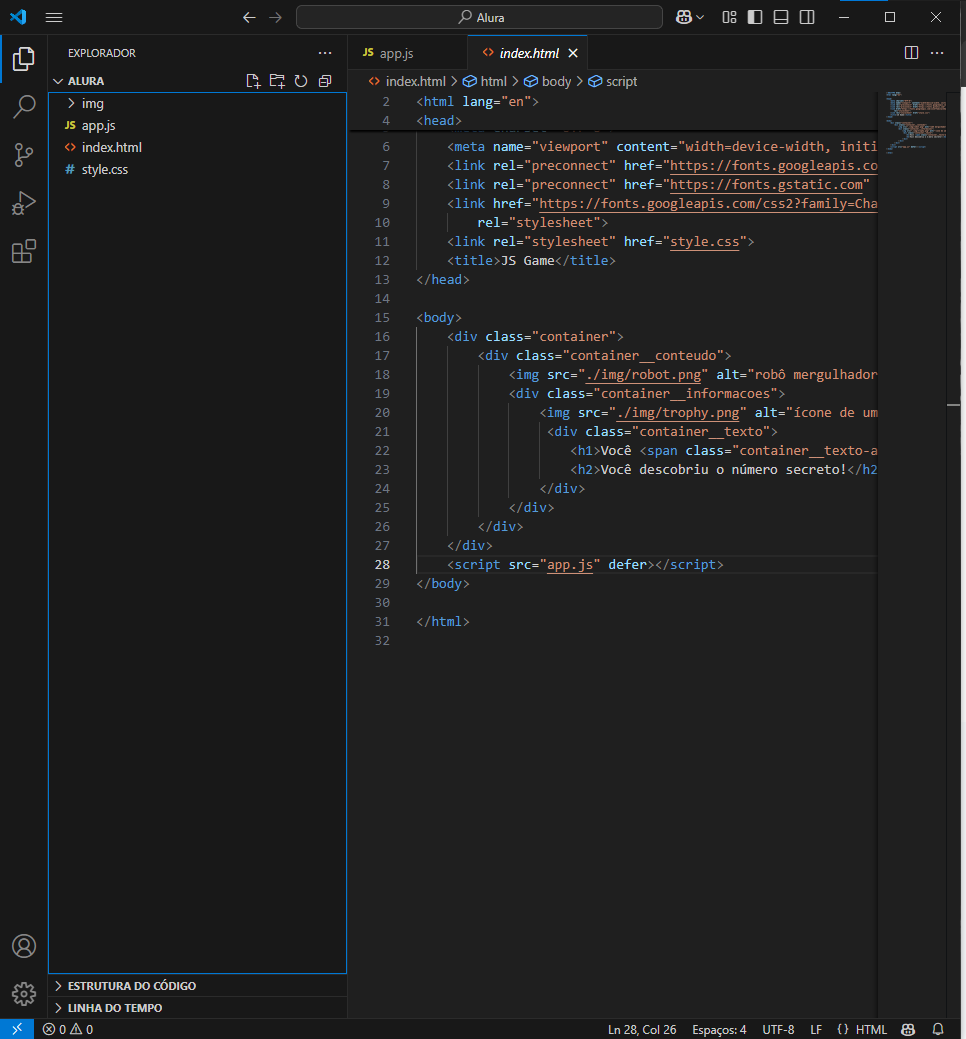Click the New File icon in explorer
Screen dimensions: 966x1039
pyautogui.click(x=253, y=81)
